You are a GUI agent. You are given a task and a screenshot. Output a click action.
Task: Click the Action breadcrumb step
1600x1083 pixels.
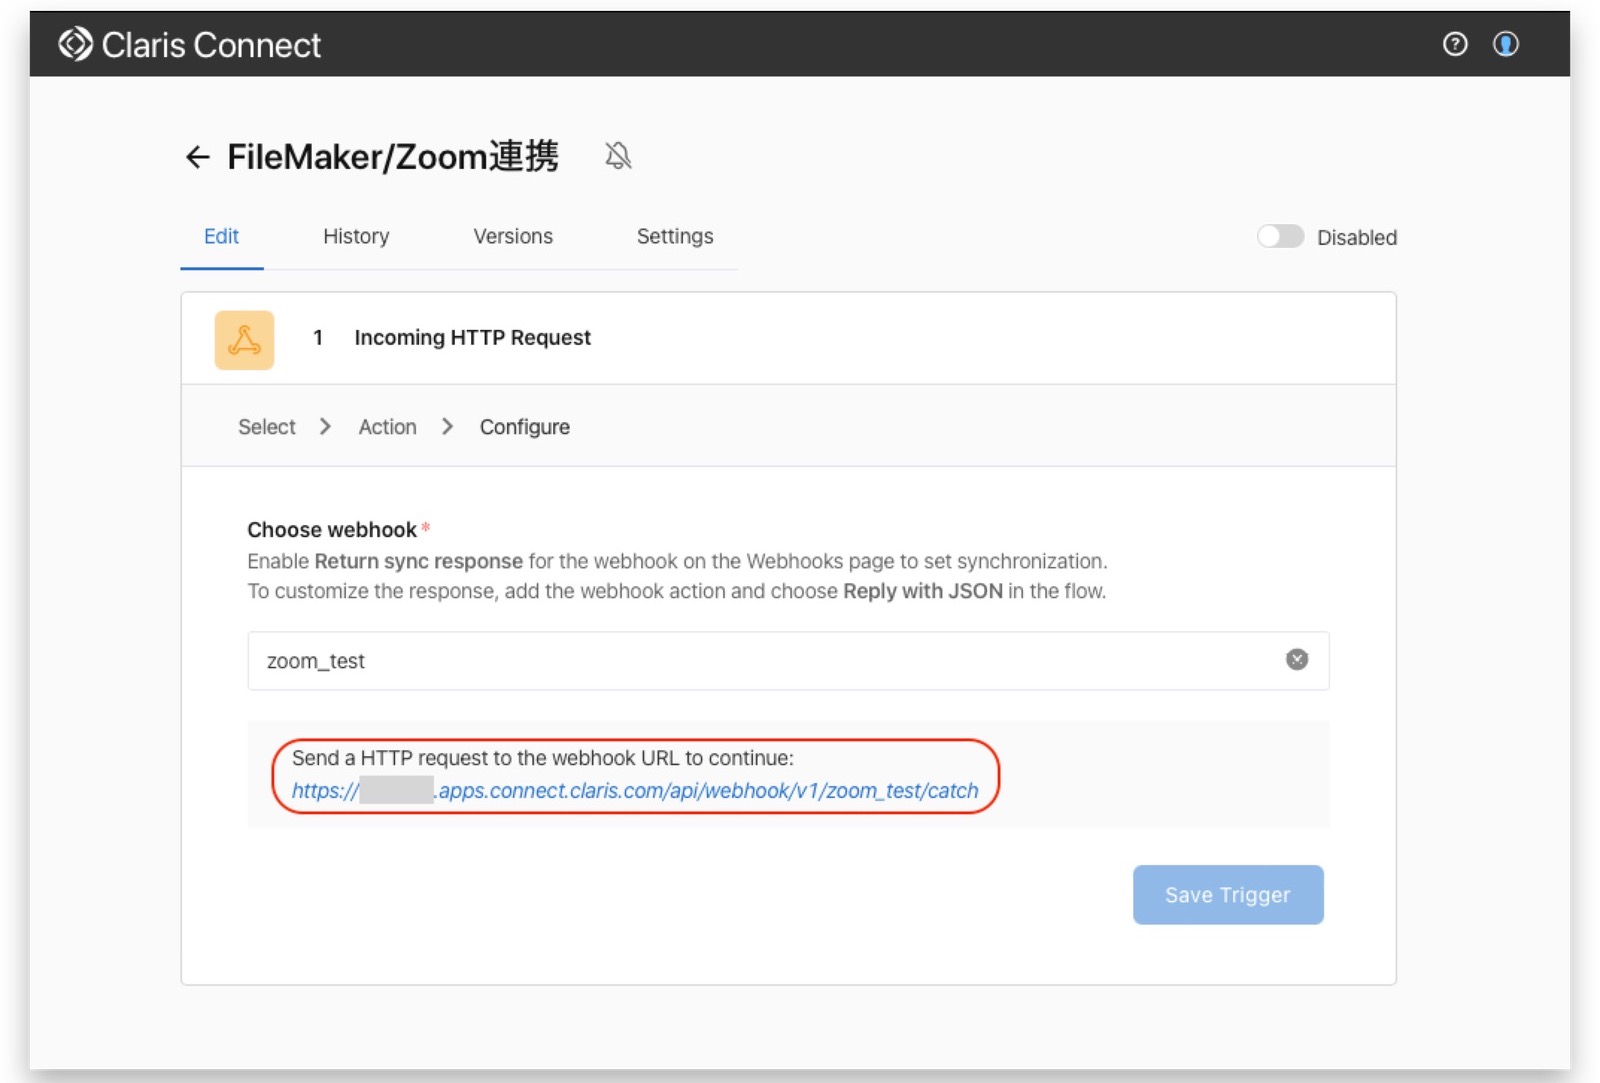coord(387,426)
